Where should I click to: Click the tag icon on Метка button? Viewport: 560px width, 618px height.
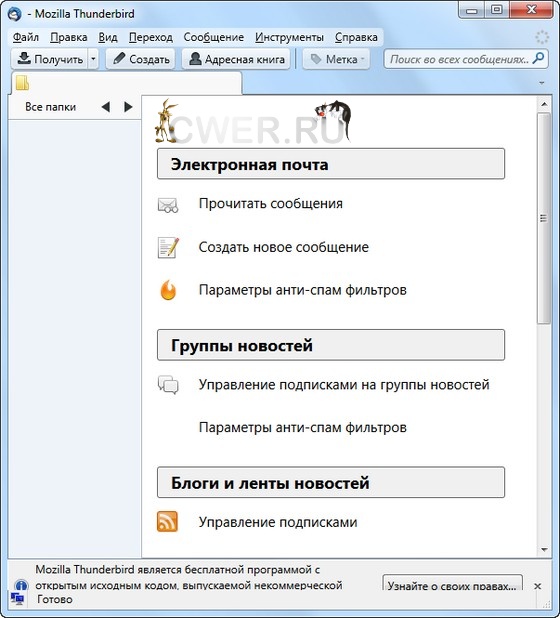(x=316, y=59)
